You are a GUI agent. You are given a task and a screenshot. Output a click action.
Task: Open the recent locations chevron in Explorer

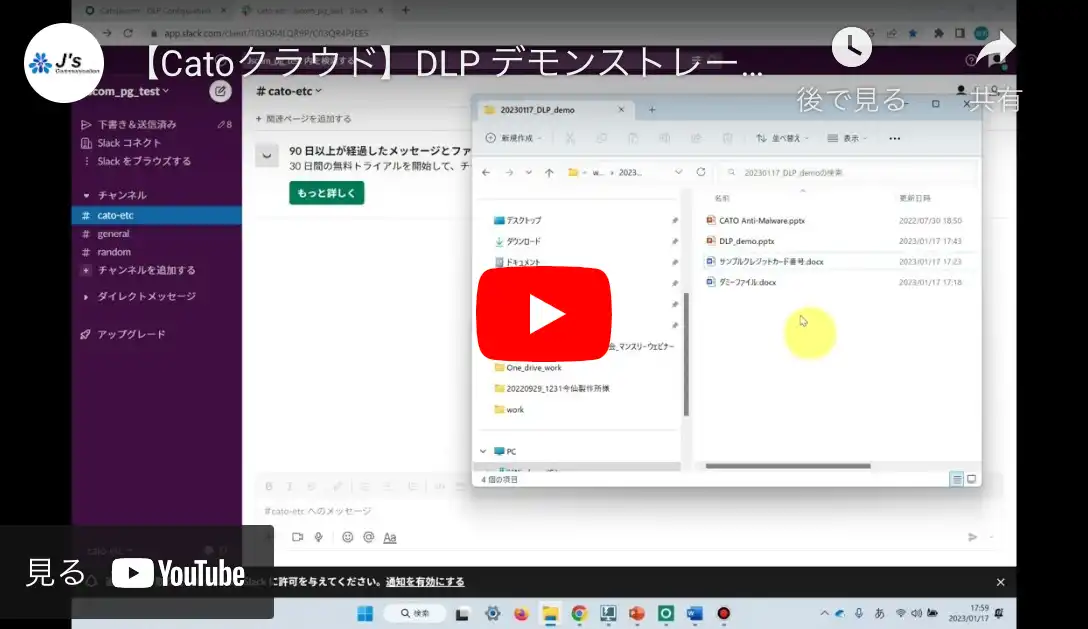[529, 172]
